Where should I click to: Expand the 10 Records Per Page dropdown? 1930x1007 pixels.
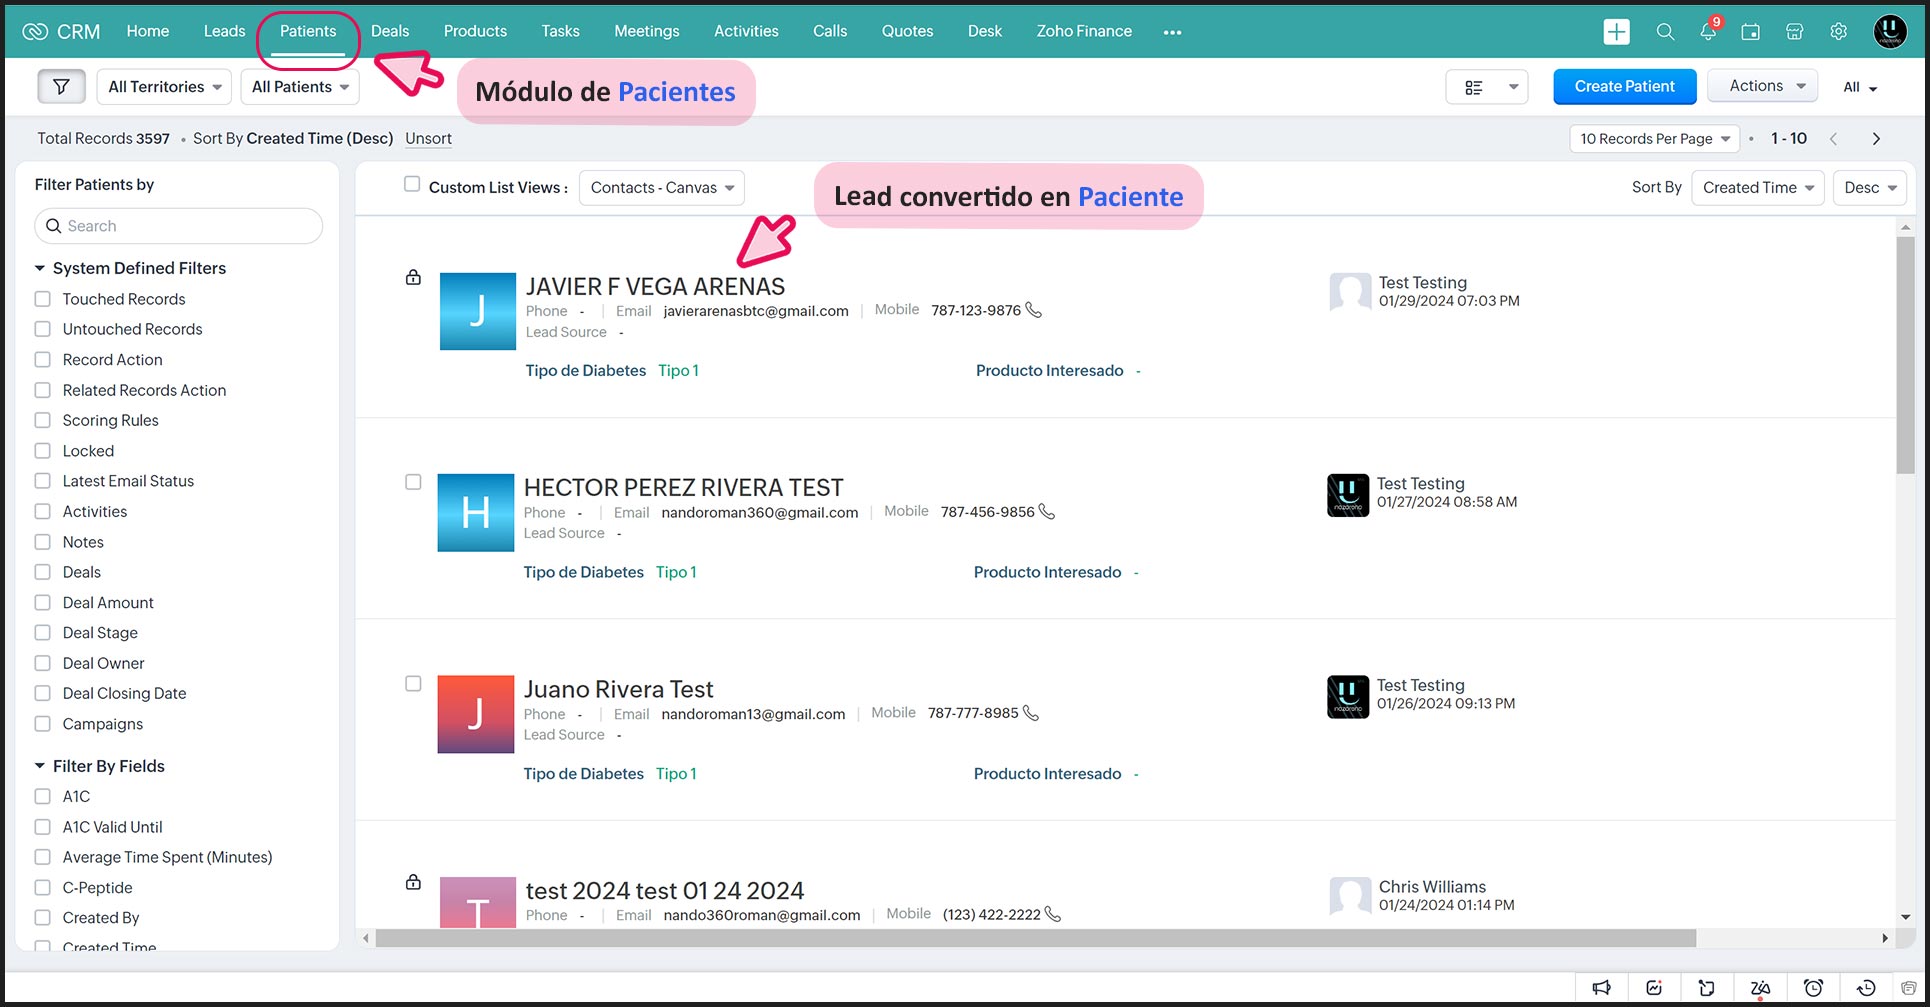pos(1654,139)
